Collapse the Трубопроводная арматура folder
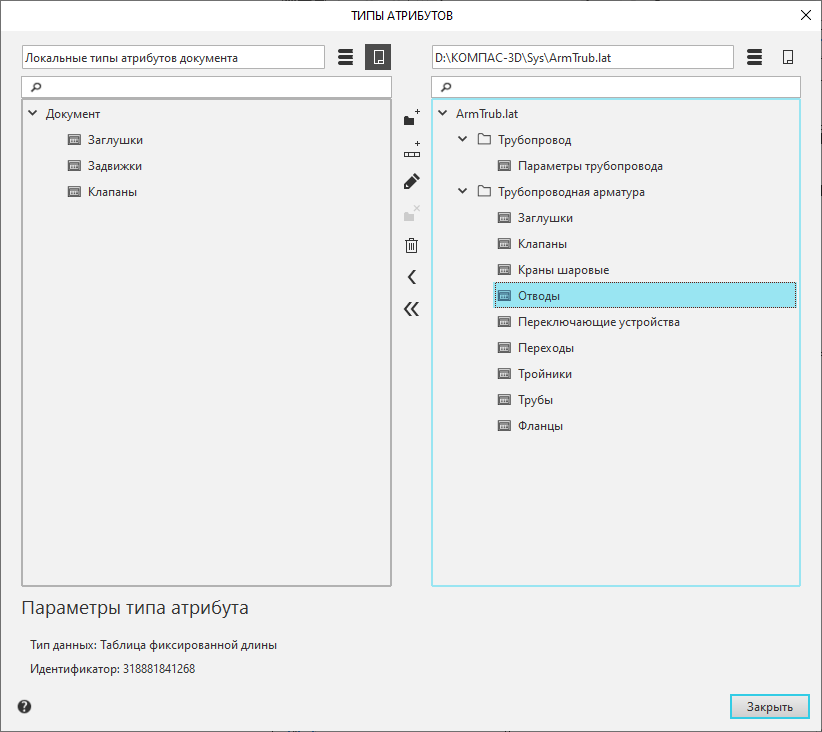This screenshot has width=822, height=732. pos(463,192)
